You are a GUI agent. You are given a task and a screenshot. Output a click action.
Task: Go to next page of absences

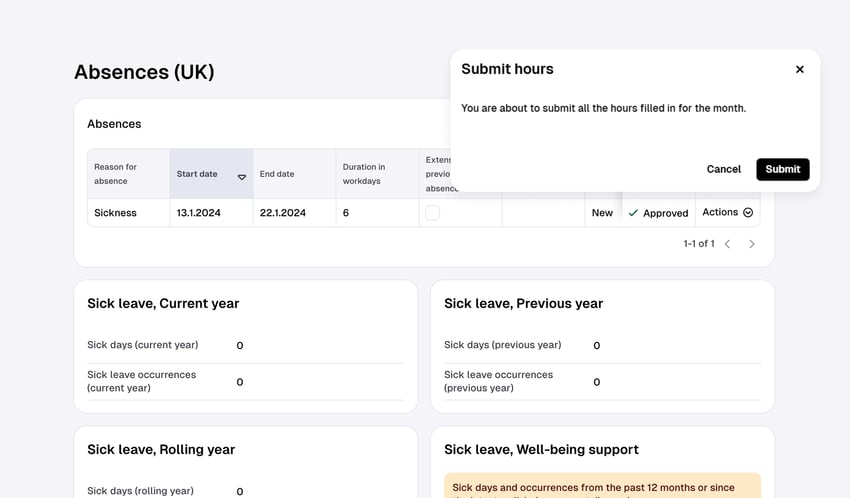click(x=752, y=244)
